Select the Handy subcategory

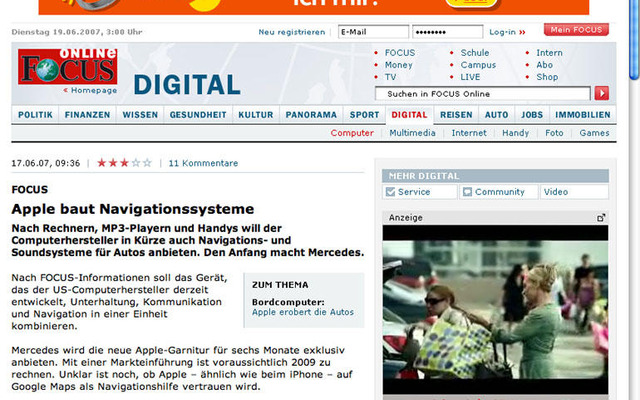[516, 133]
